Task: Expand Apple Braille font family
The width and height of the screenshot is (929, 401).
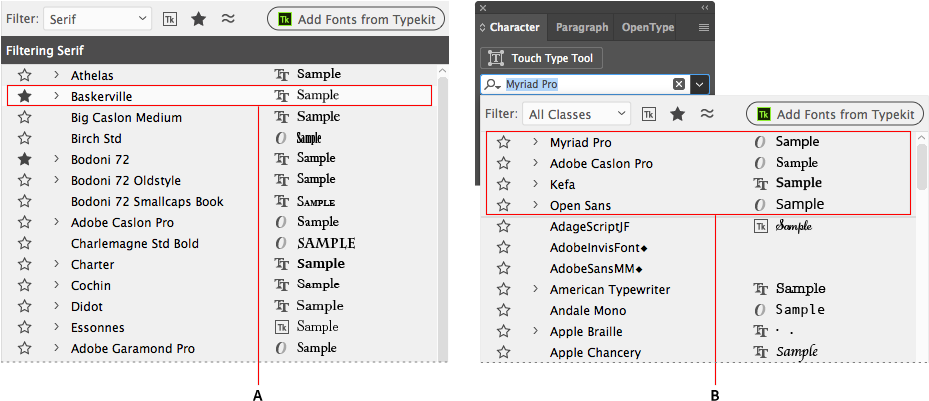Action: (x=535, y=332)
